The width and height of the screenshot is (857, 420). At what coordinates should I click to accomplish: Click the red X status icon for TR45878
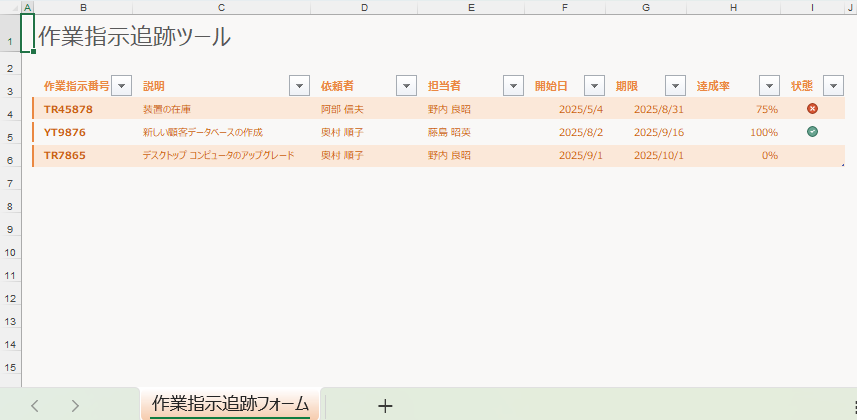coord(812,109)
